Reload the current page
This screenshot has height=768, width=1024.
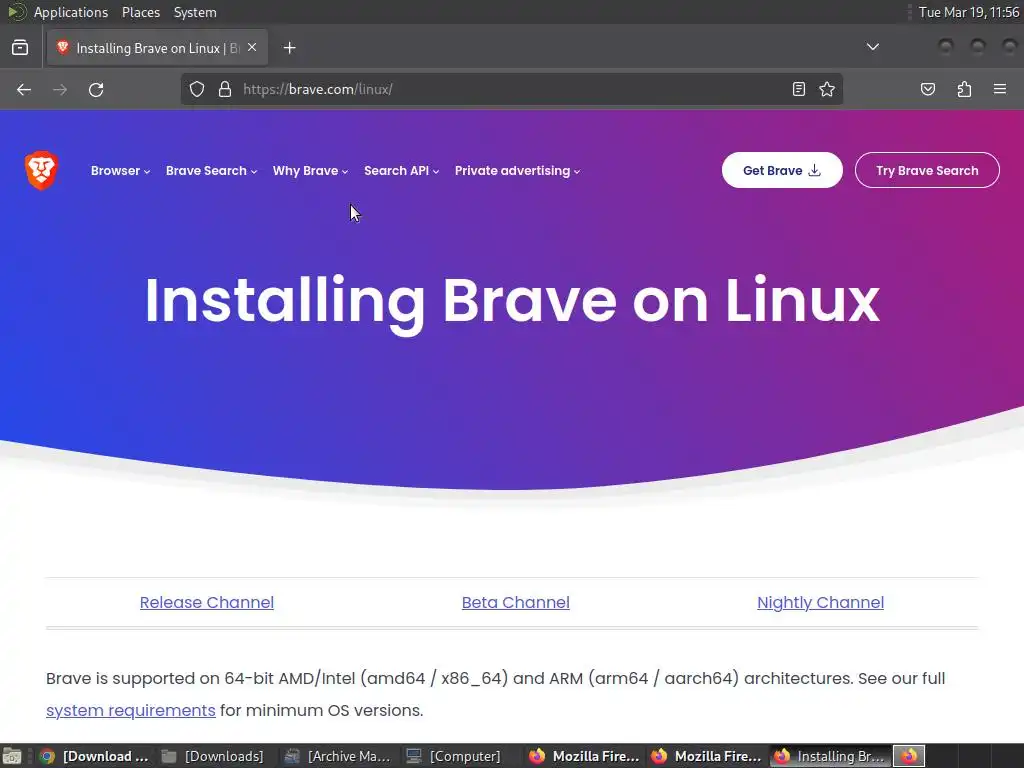coord(96,89)
